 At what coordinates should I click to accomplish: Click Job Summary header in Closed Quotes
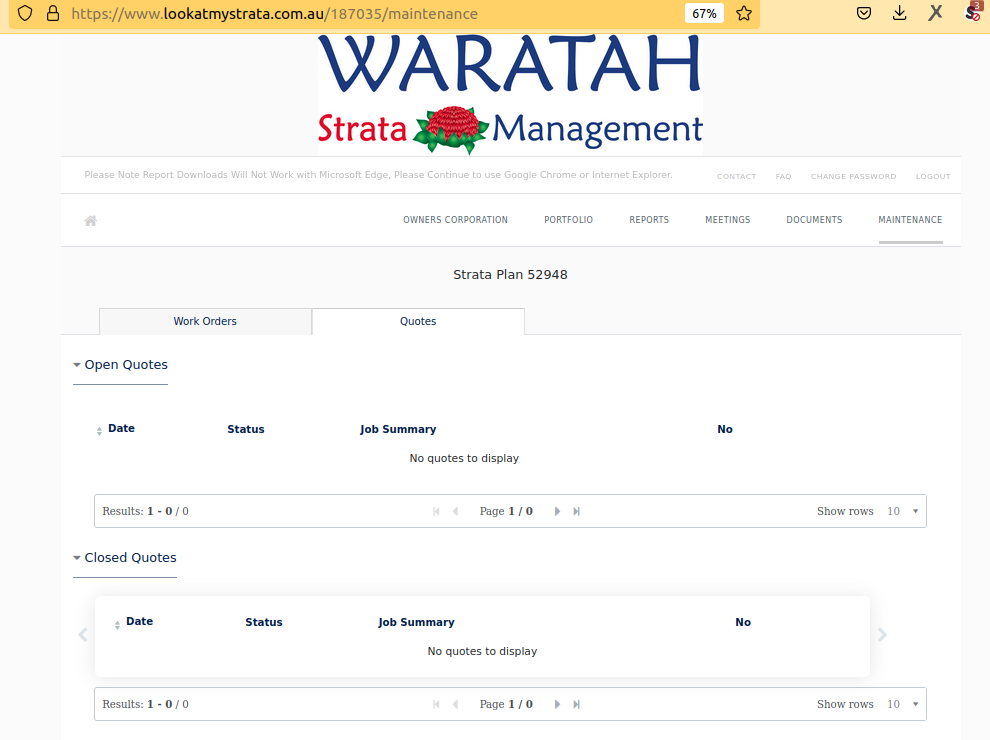click(416, 623)
